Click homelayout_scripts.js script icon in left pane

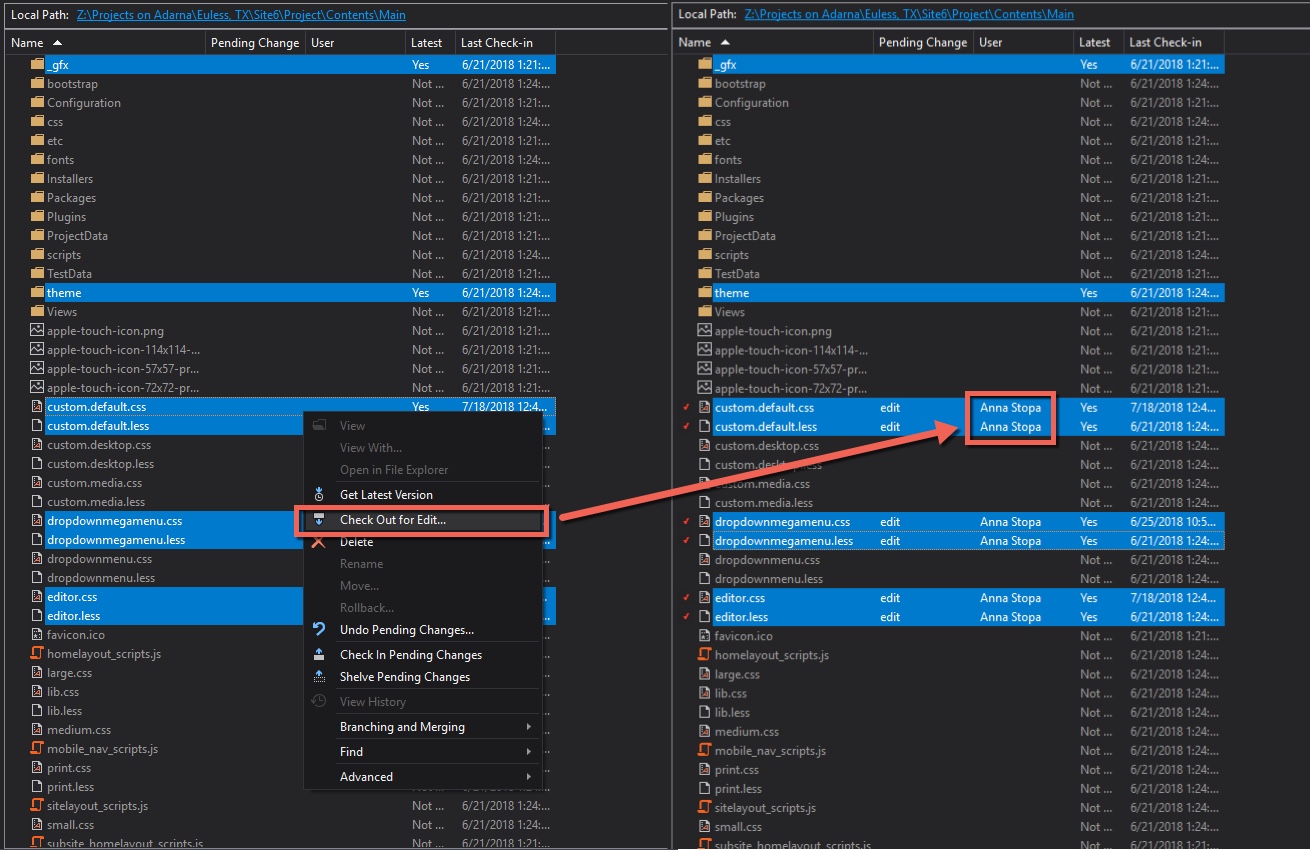37,654
